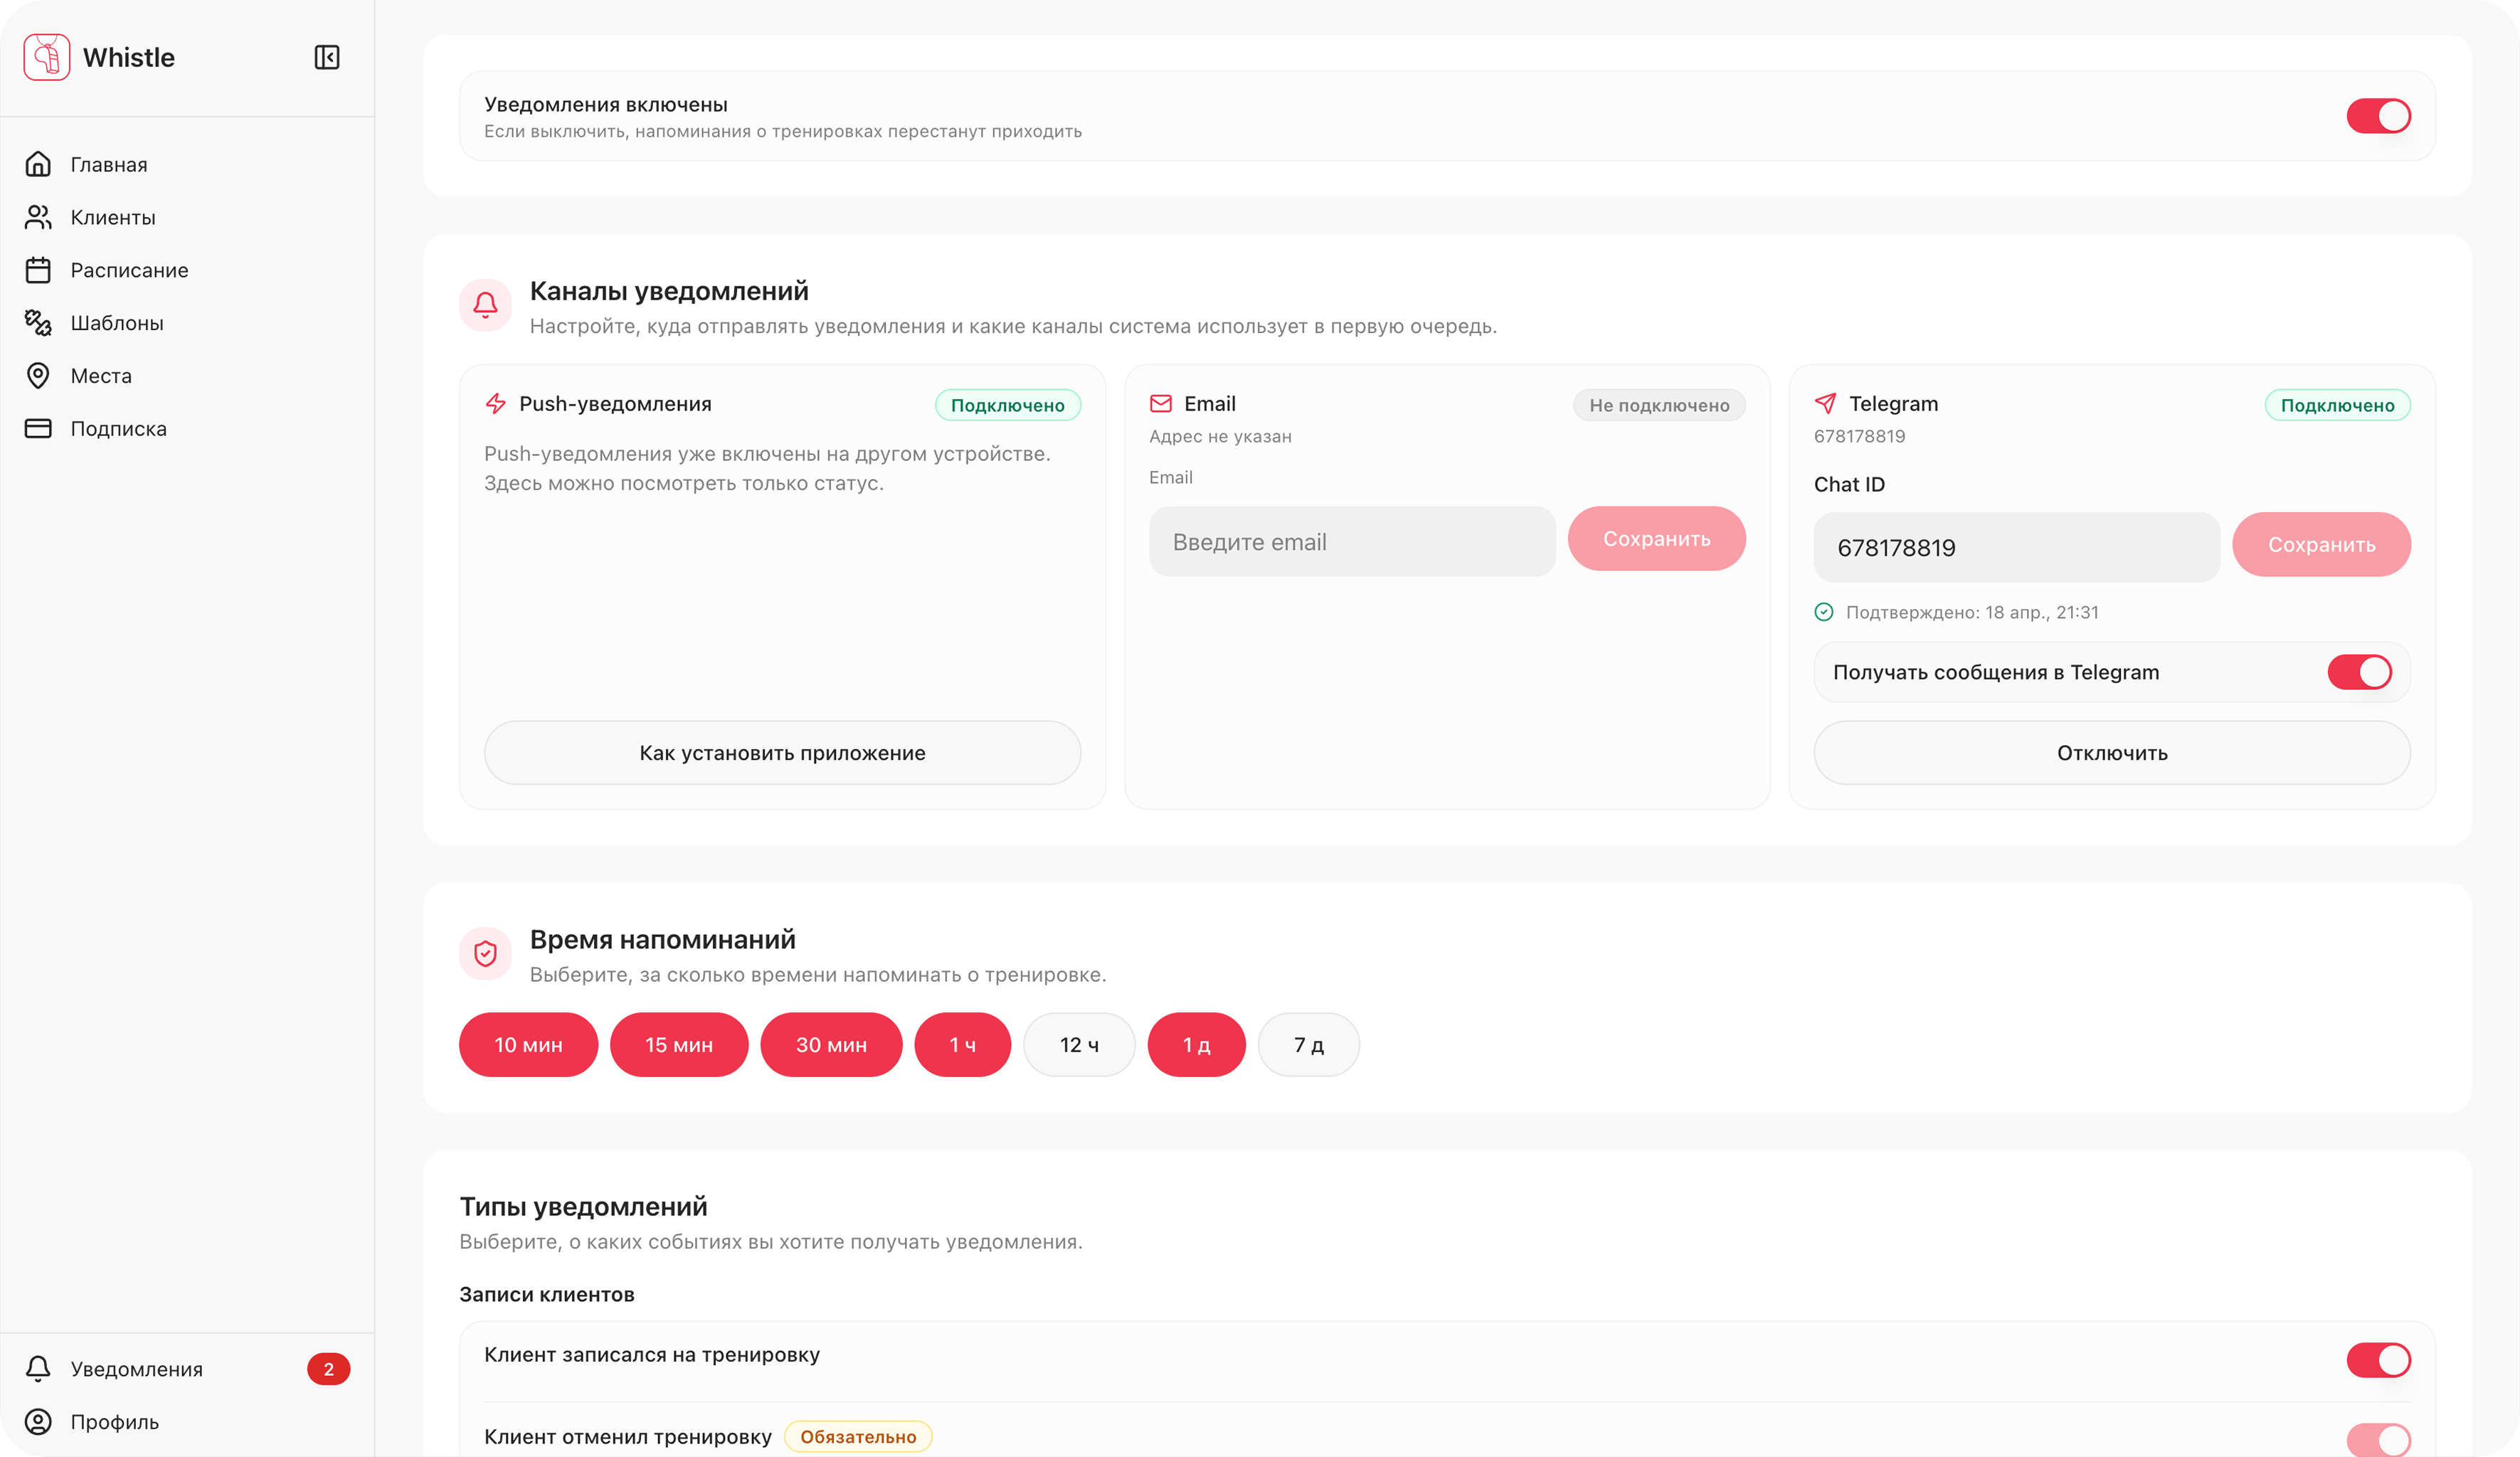
Task: Click the Подключено badge on Telegram
Action: pos(2337,405)
